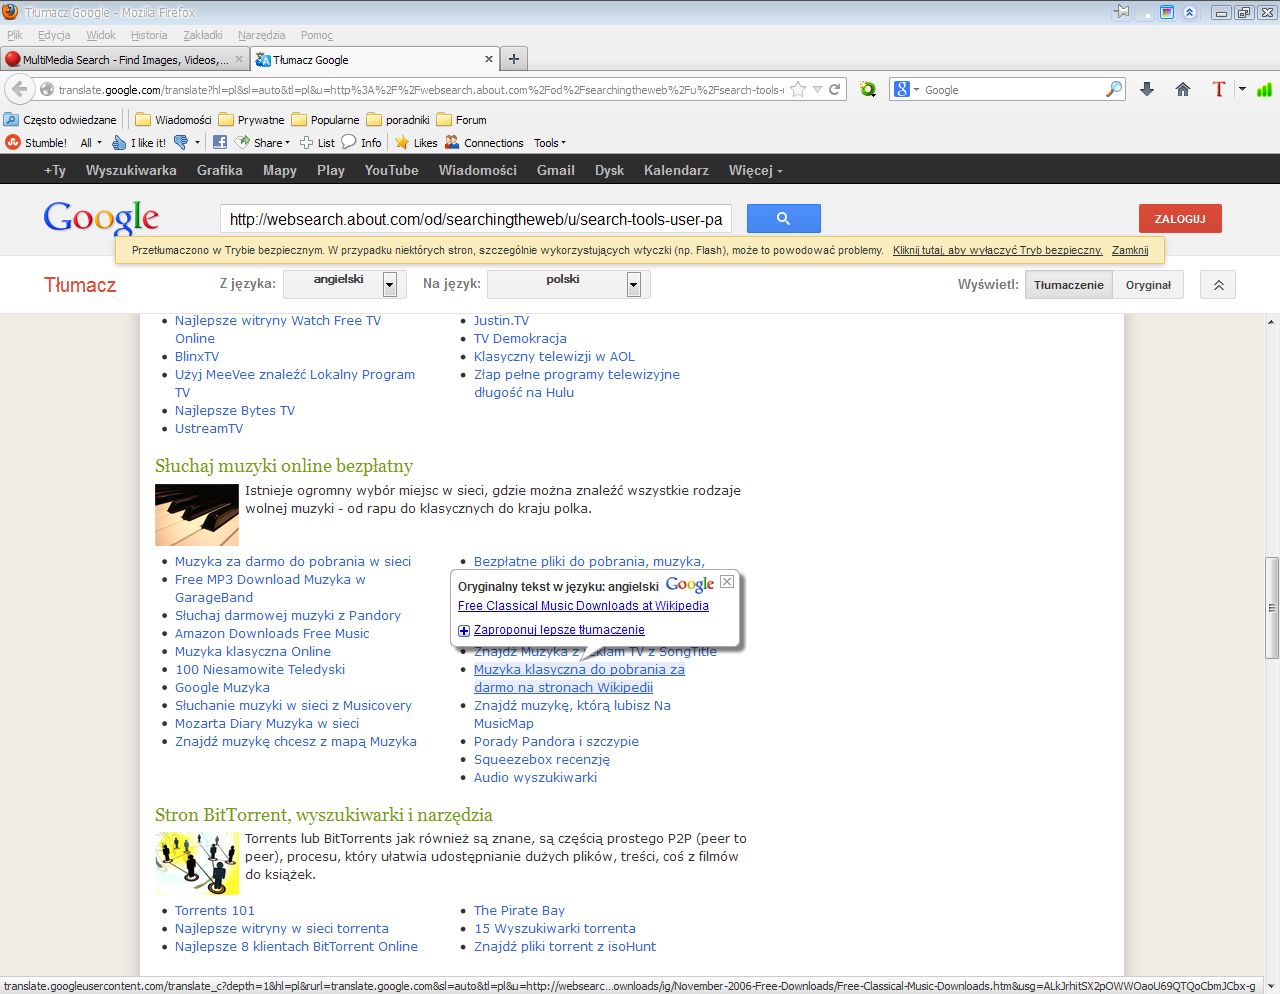Click the piano keys thumbnail
This screenshot has width=1280, height=994.
(x=197, y=515)
